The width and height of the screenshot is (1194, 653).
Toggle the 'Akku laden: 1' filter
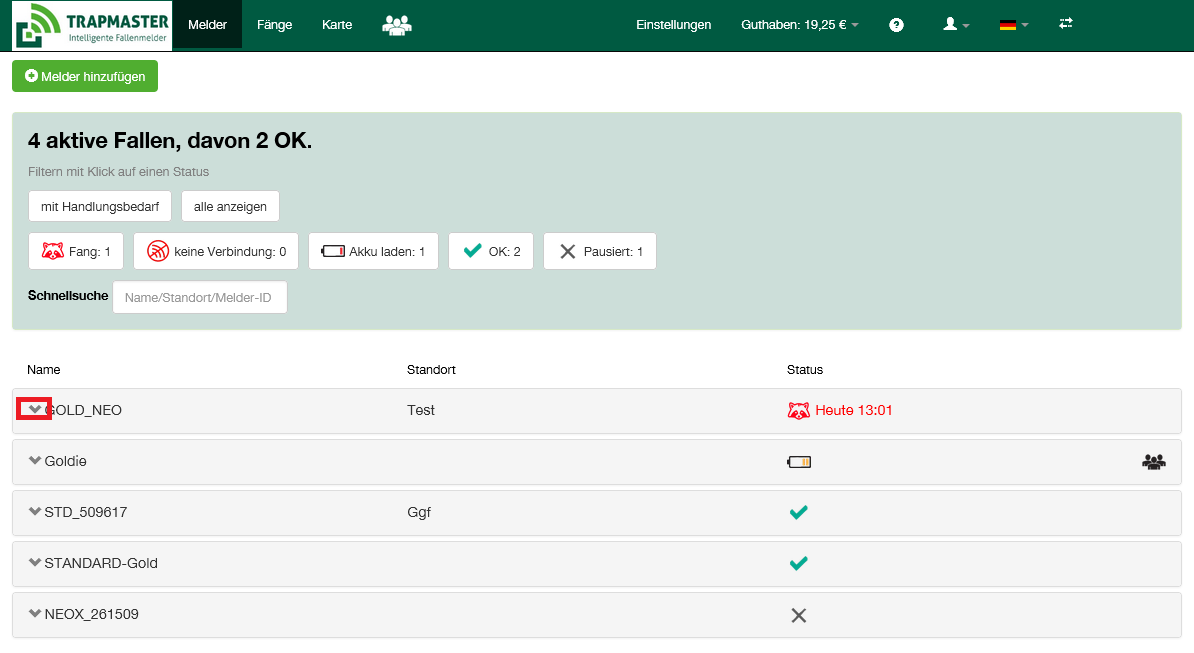373,252
